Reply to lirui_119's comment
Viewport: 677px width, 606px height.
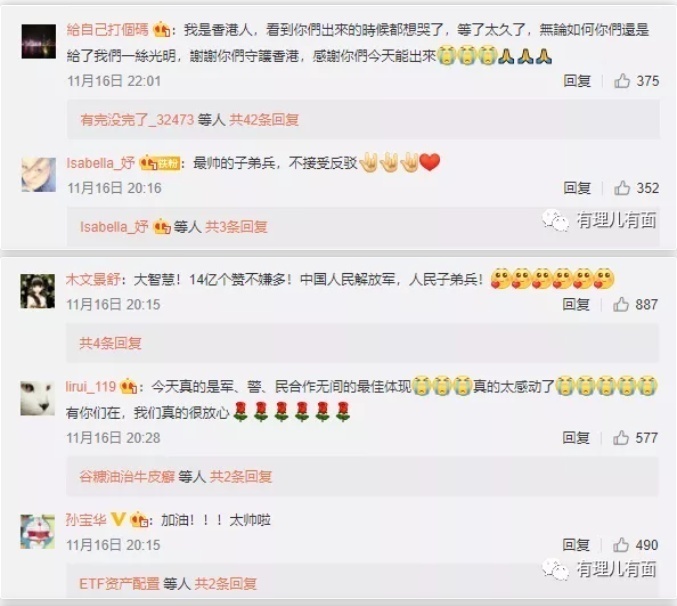pos(576,438)
